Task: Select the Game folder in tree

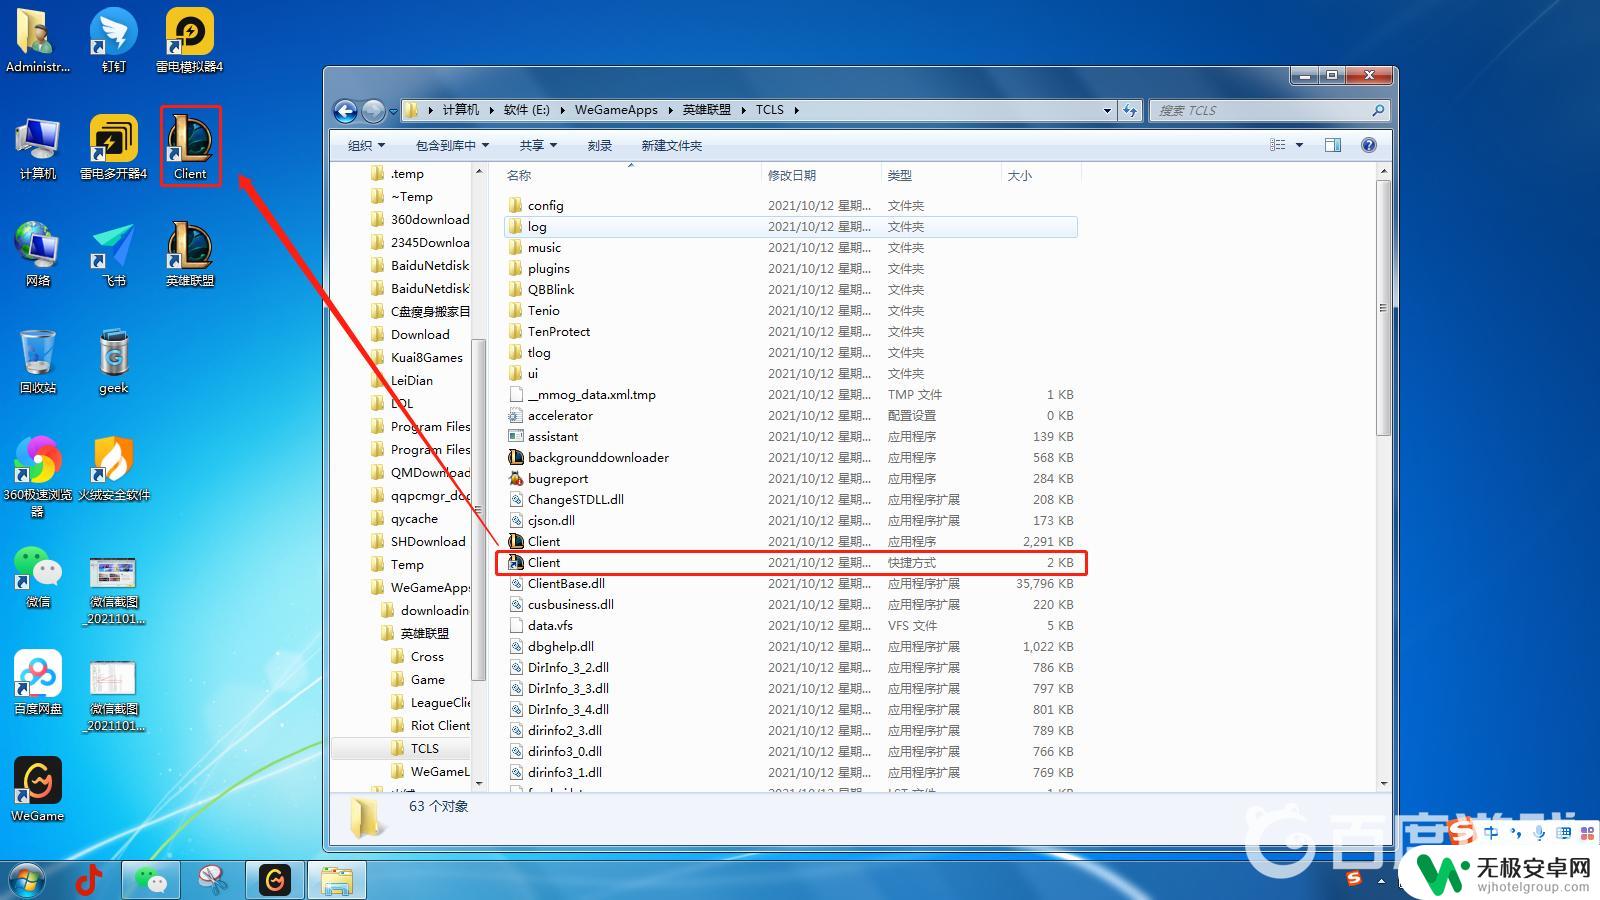Action: pos(428,679)
